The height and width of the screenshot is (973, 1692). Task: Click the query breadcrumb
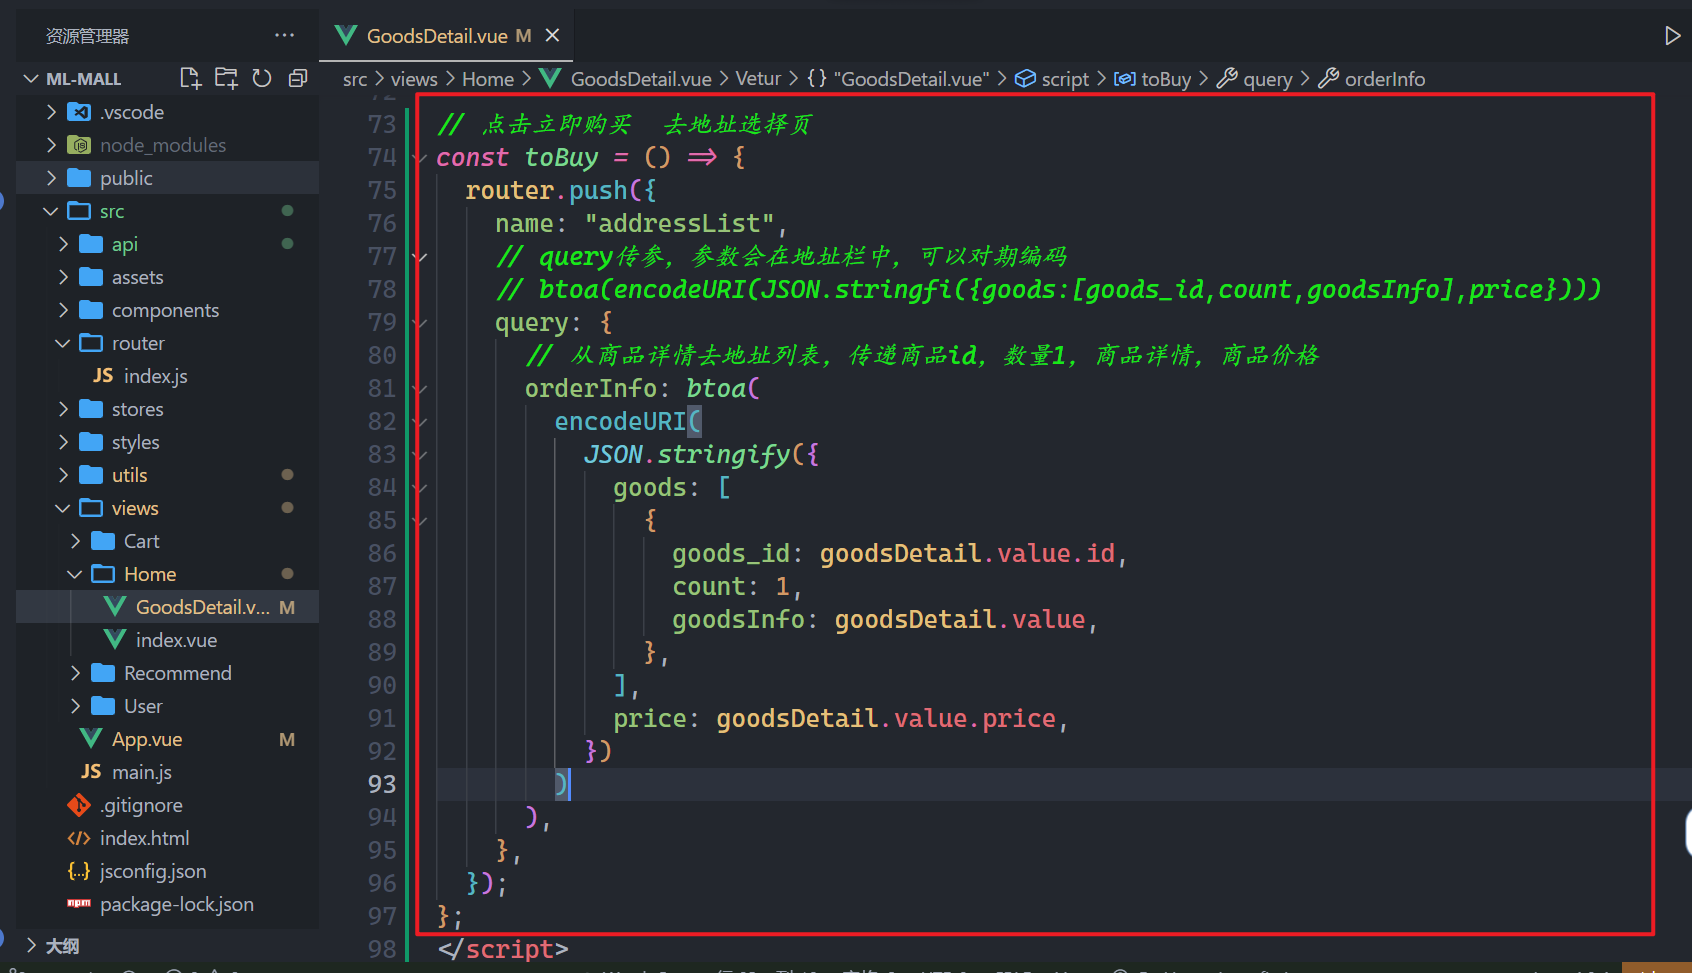click(1267, 79)
